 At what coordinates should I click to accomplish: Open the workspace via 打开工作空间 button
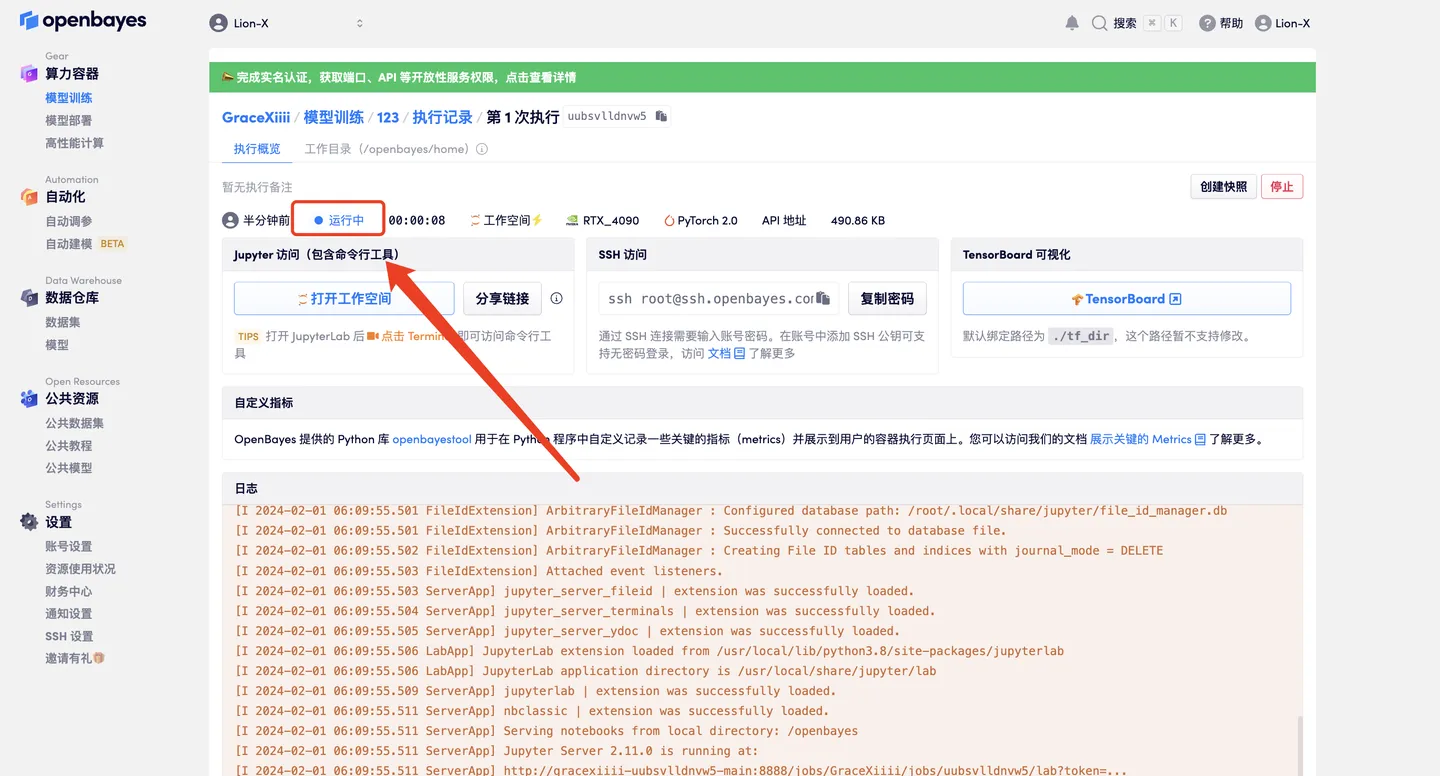[343, 297]
